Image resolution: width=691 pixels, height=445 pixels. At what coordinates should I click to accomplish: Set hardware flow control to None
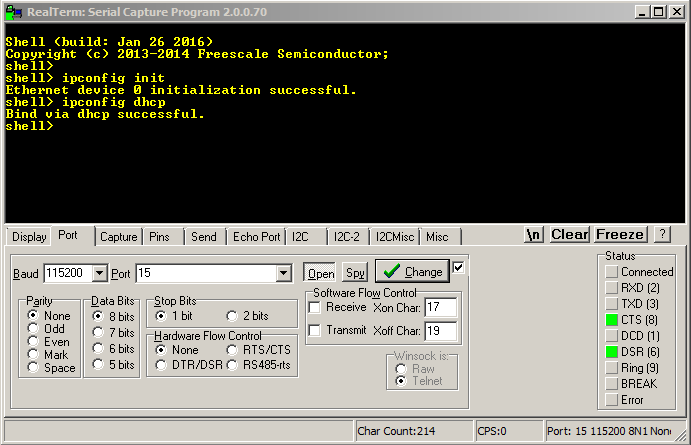click(x=161, y=350)
